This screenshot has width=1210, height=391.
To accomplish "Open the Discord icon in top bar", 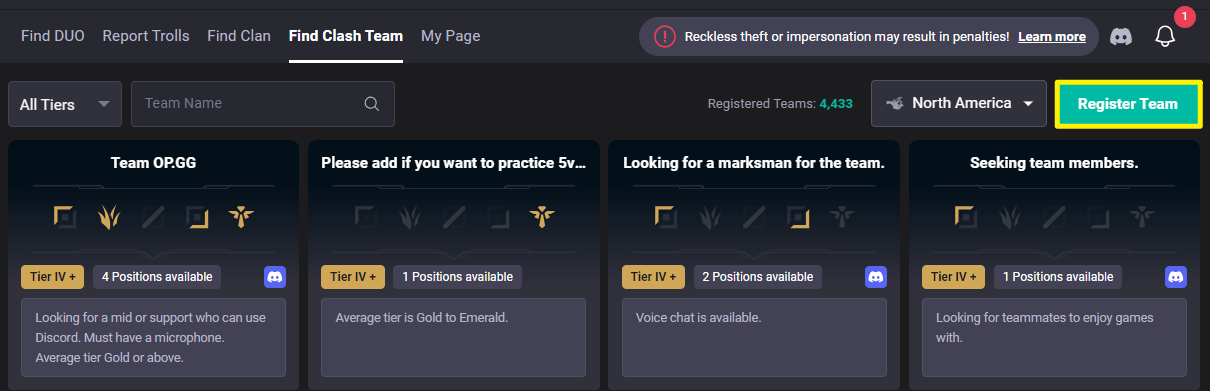I will [1121, 36].
